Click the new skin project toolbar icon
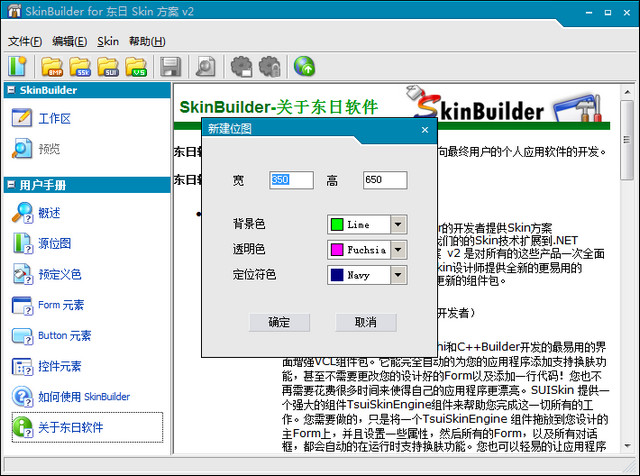 [17, 67]
